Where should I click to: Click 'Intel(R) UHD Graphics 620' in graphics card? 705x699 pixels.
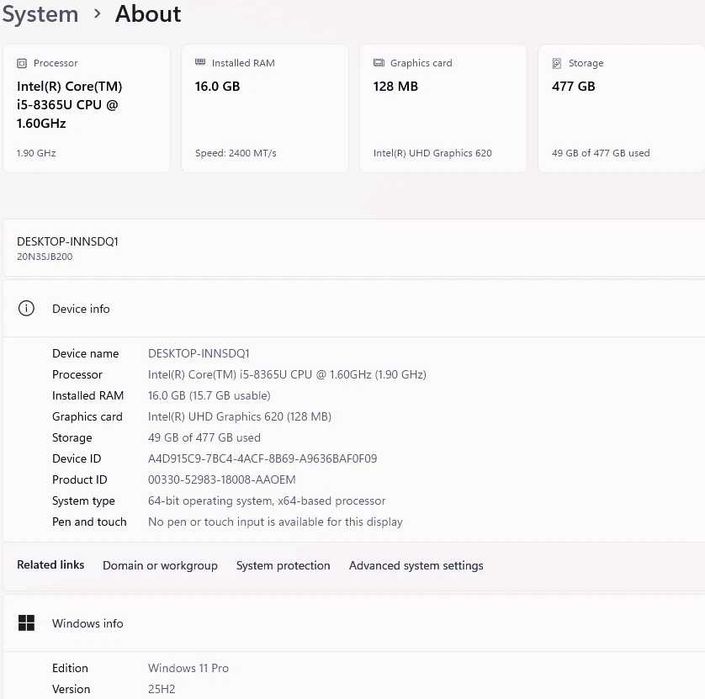(433, 153)
